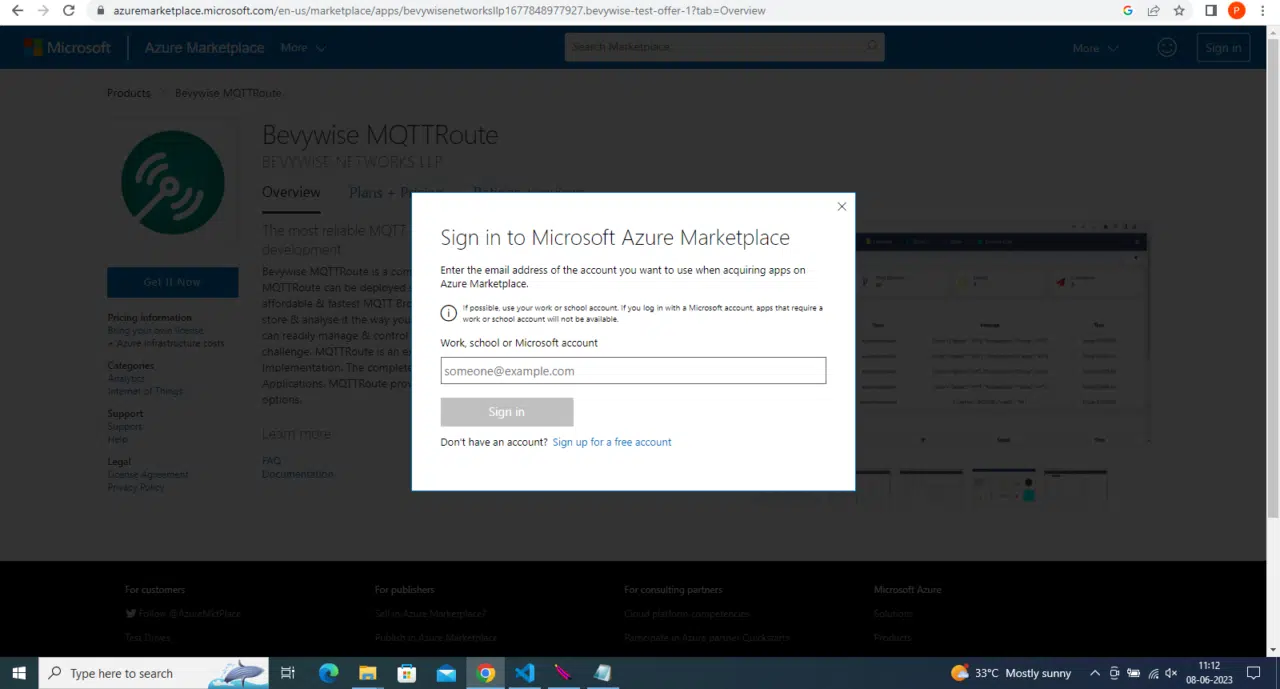This screenshot has width=1280, height=689.
Task: Open the FAQ link under Learn more
Action: [271, 461]
